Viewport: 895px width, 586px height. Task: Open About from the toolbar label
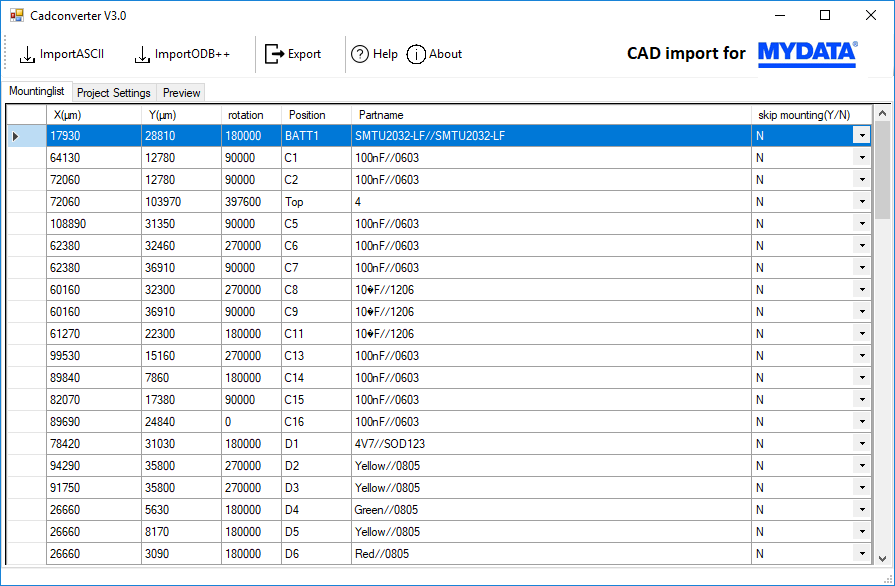pos(445,54)
